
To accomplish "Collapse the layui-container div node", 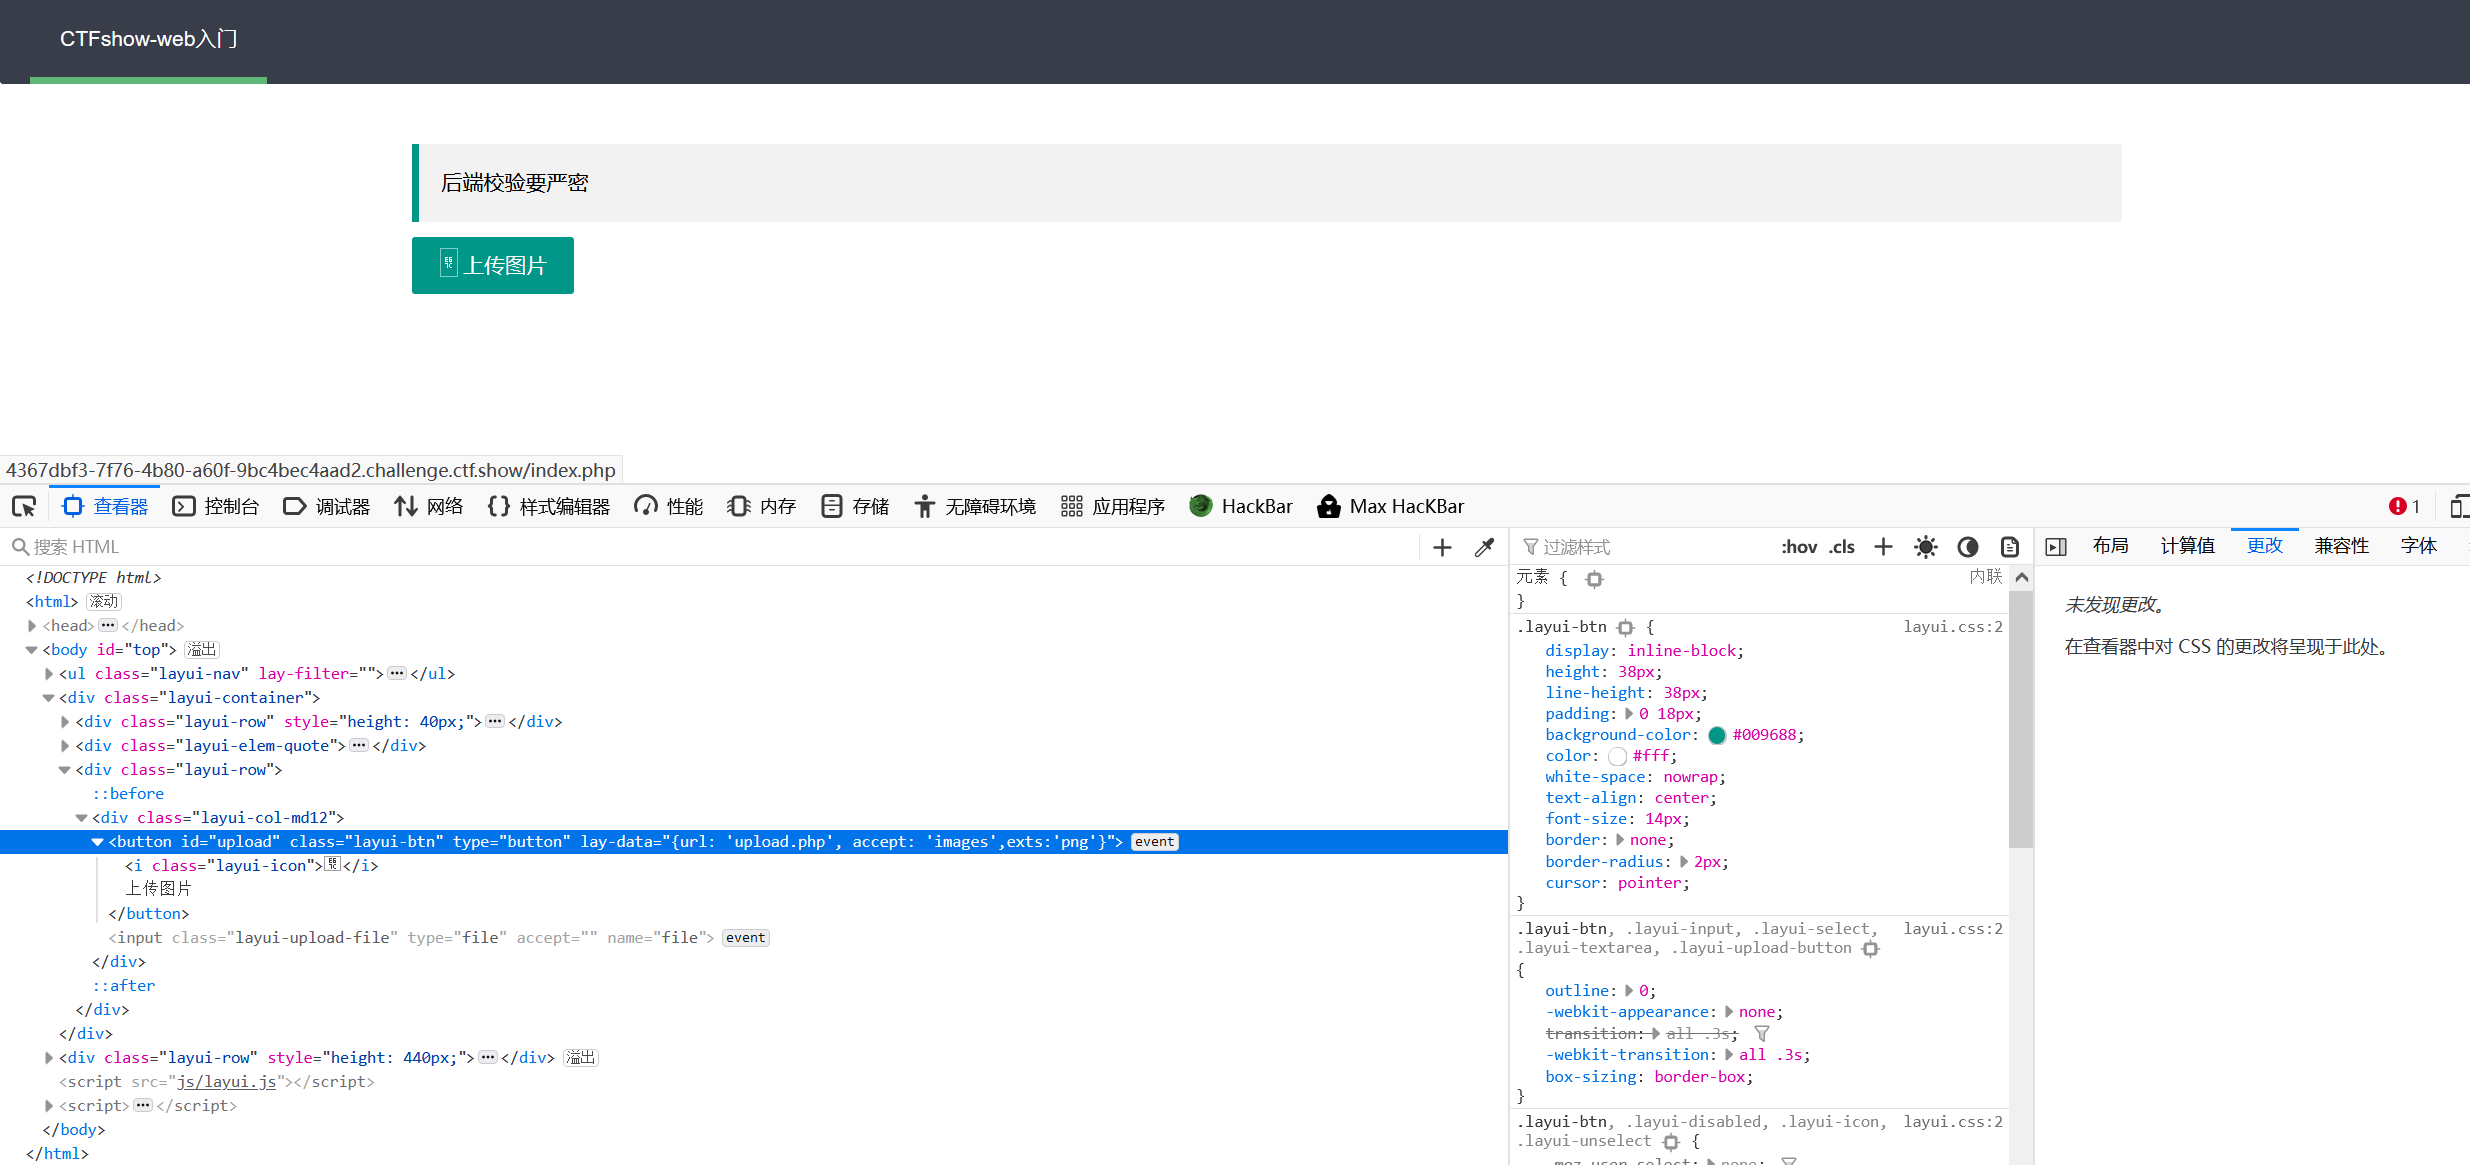I will (x=48, y=698).
